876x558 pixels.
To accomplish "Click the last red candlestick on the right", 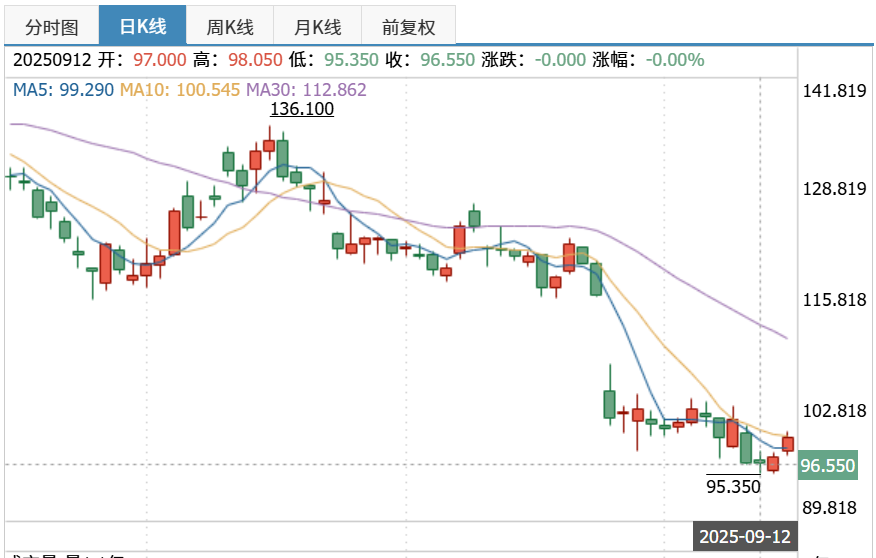I will point(788,443).
